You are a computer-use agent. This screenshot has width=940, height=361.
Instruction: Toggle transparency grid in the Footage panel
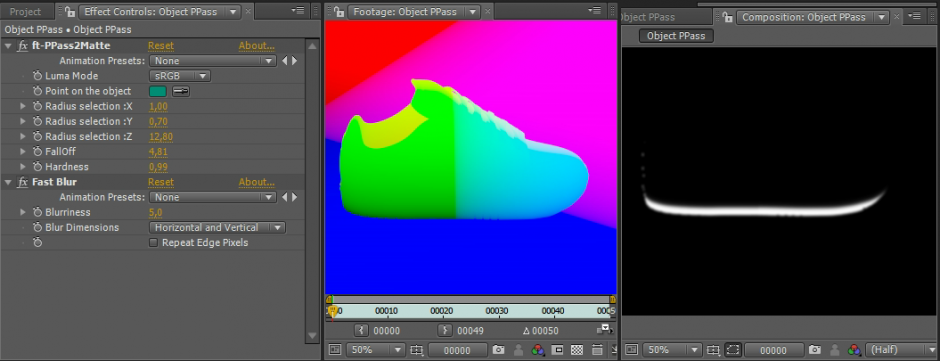click(x=577, y=350)
